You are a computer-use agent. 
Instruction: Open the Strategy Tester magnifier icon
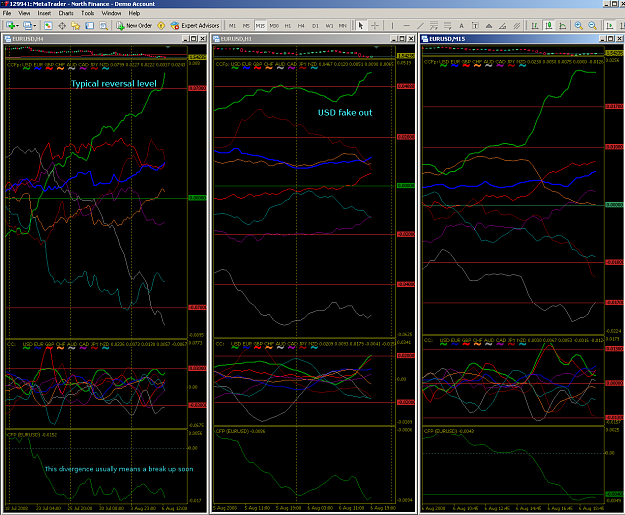[103, 26]
